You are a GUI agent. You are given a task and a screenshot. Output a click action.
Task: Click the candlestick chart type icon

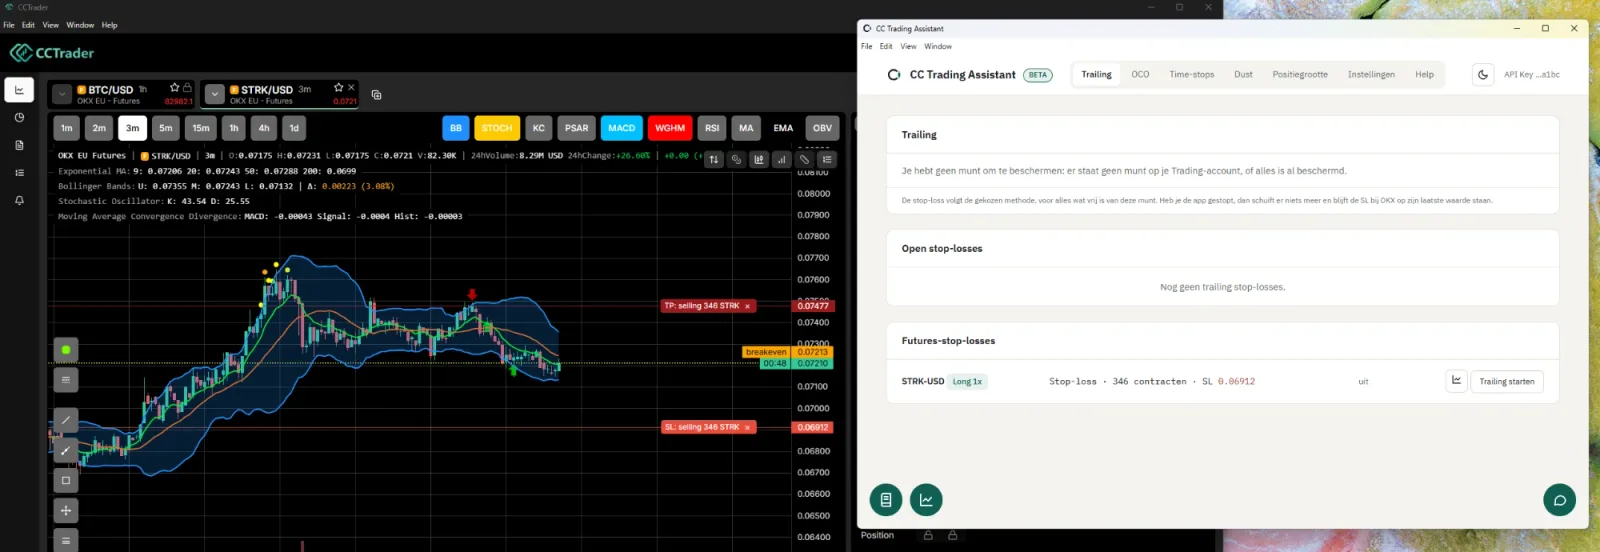(759, 159)
